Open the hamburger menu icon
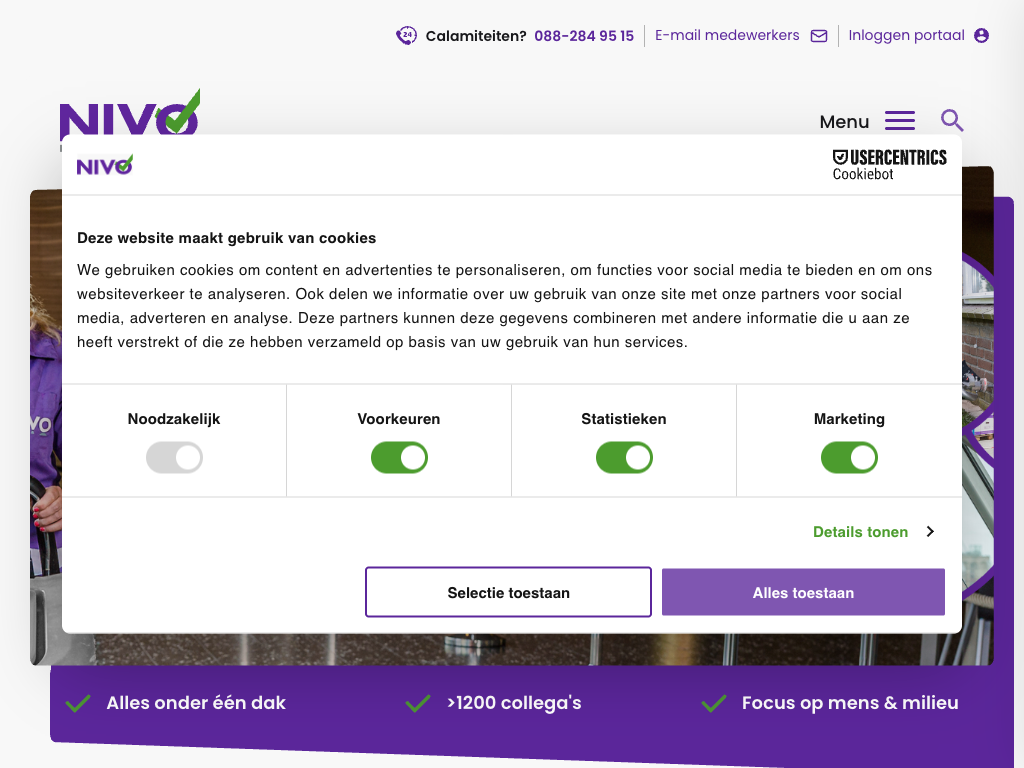This screenshot has width=1024, height=768. [x=900, y=121]
